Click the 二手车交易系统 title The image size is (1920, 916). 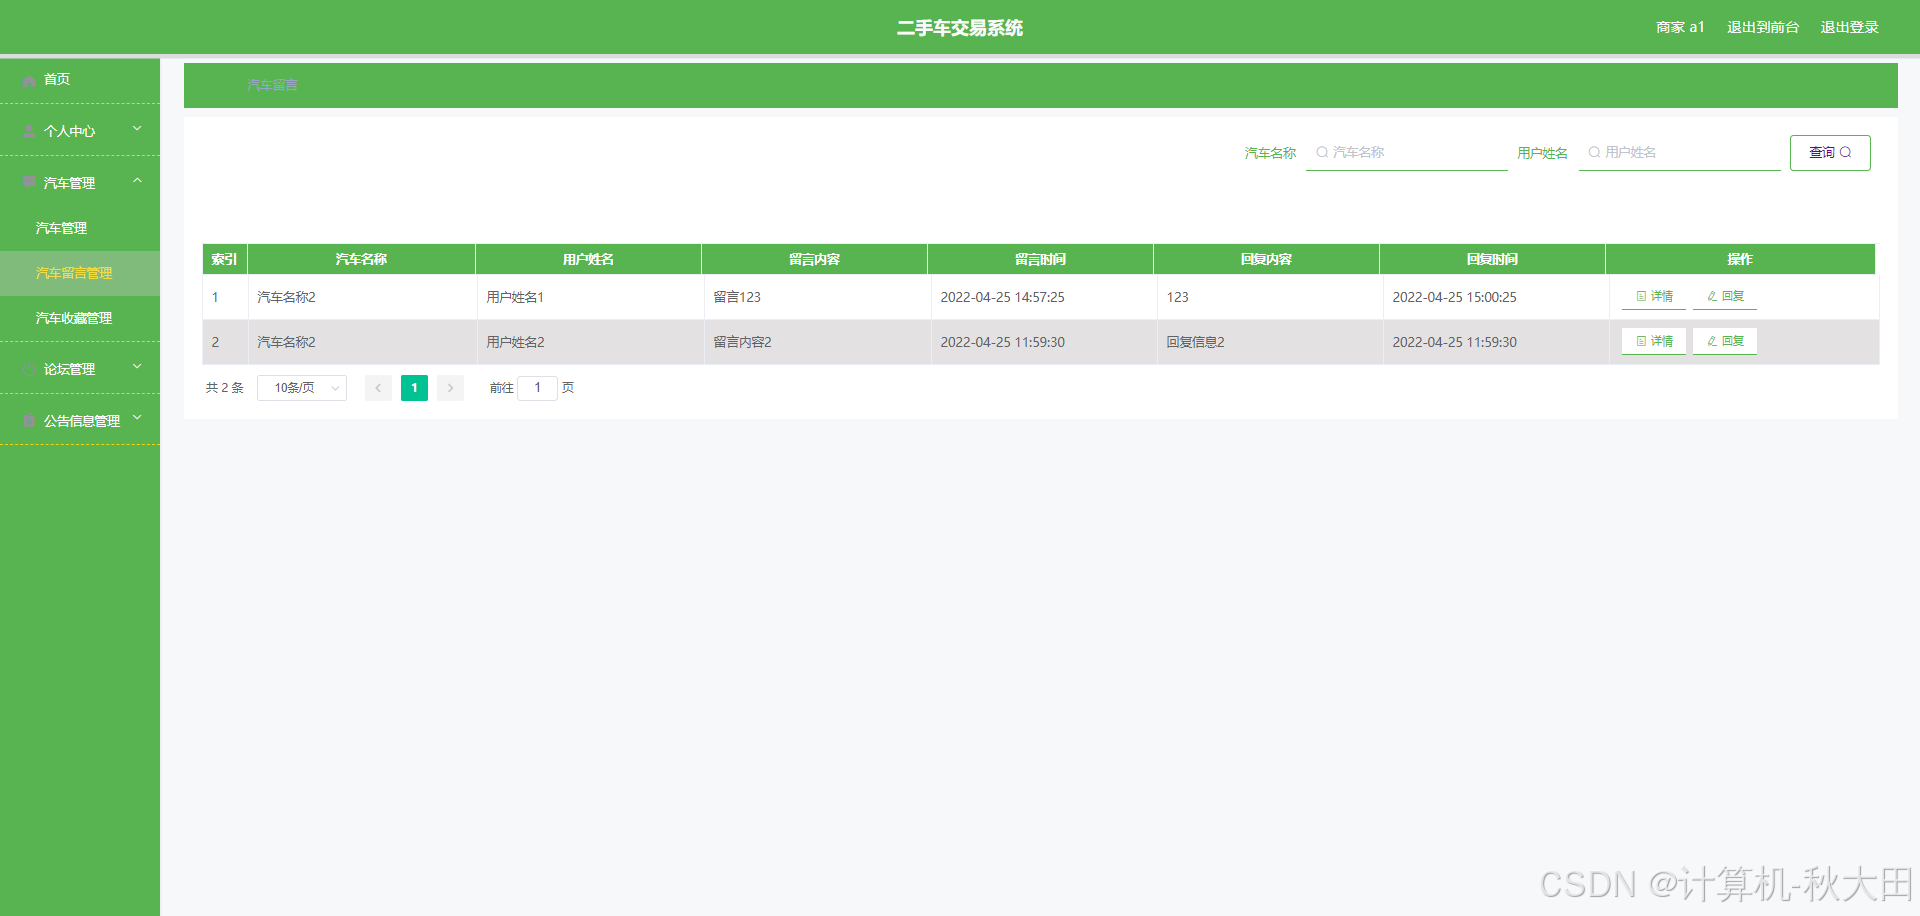click(960, 28)
